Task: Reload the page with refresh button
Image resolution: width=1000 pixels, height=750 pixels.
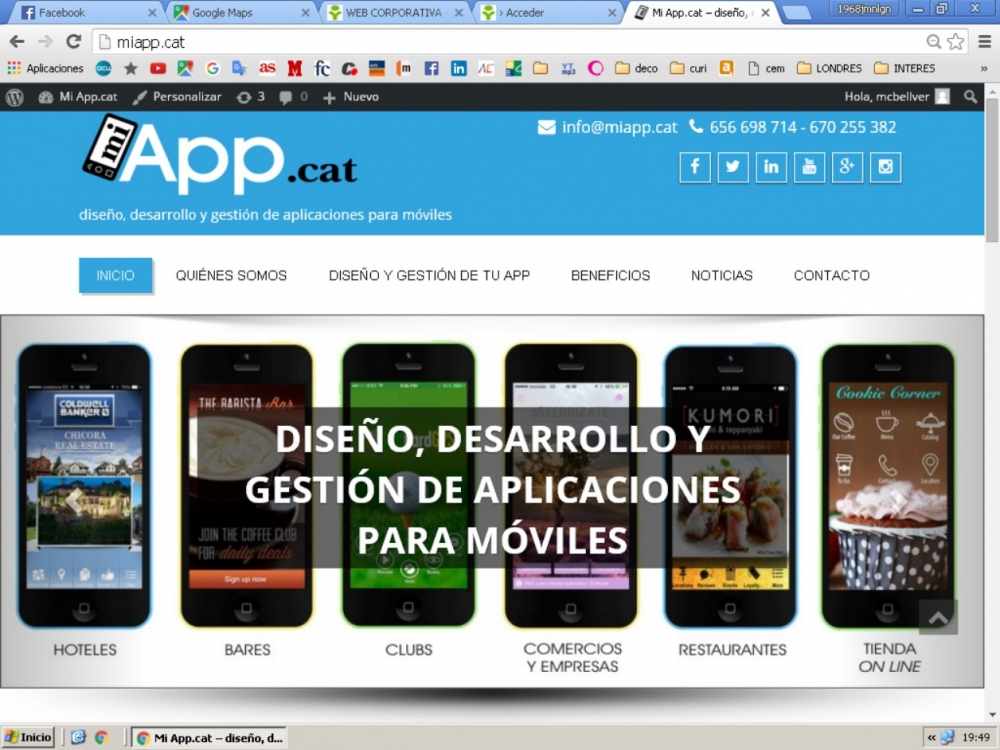Action: coord(73,42)
